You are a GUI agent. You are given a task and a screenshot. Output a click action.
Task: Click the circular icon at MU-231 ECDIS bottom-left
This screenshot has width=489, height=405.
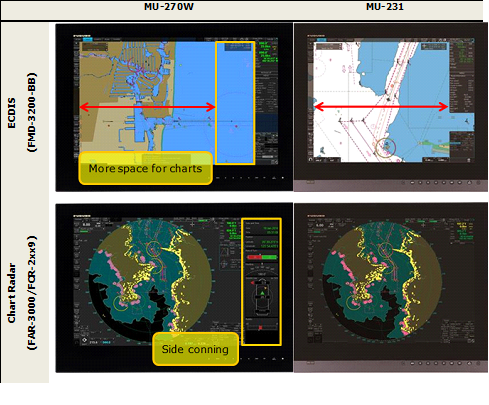pos(311,160)
